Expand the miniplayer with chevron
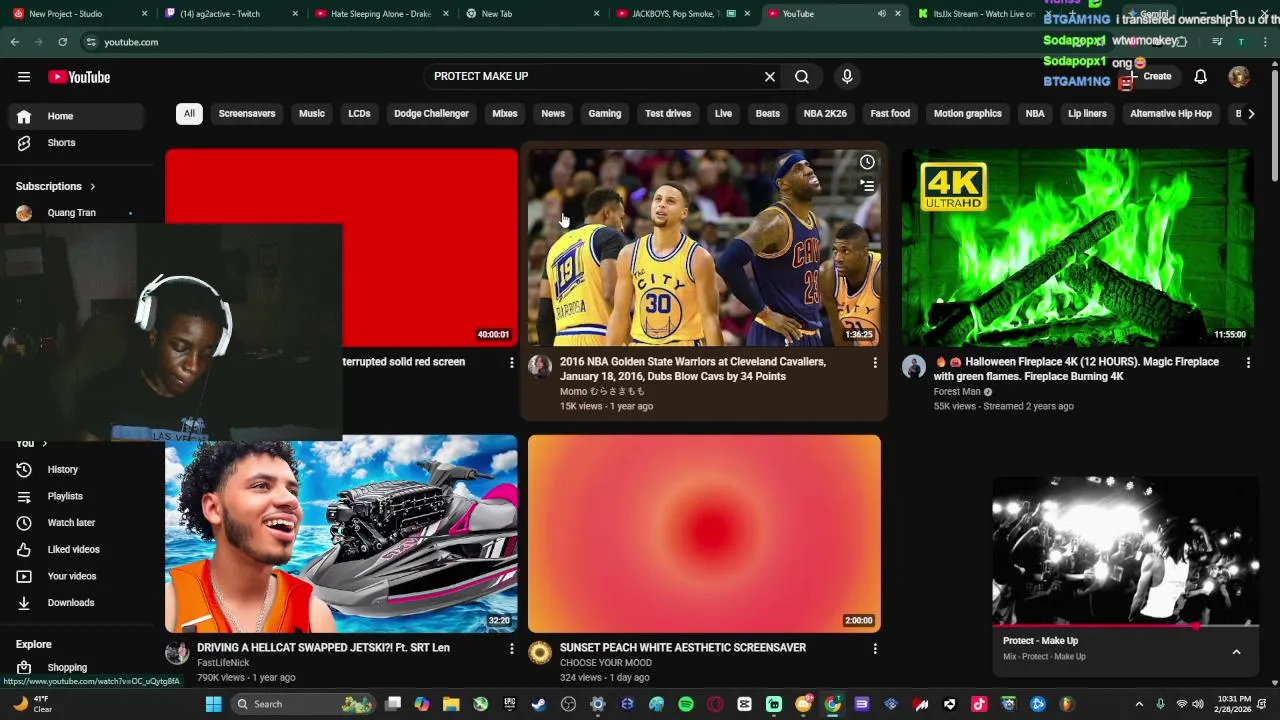Viewport: 1280px width, 720px height. click(x=1236, y=652)
